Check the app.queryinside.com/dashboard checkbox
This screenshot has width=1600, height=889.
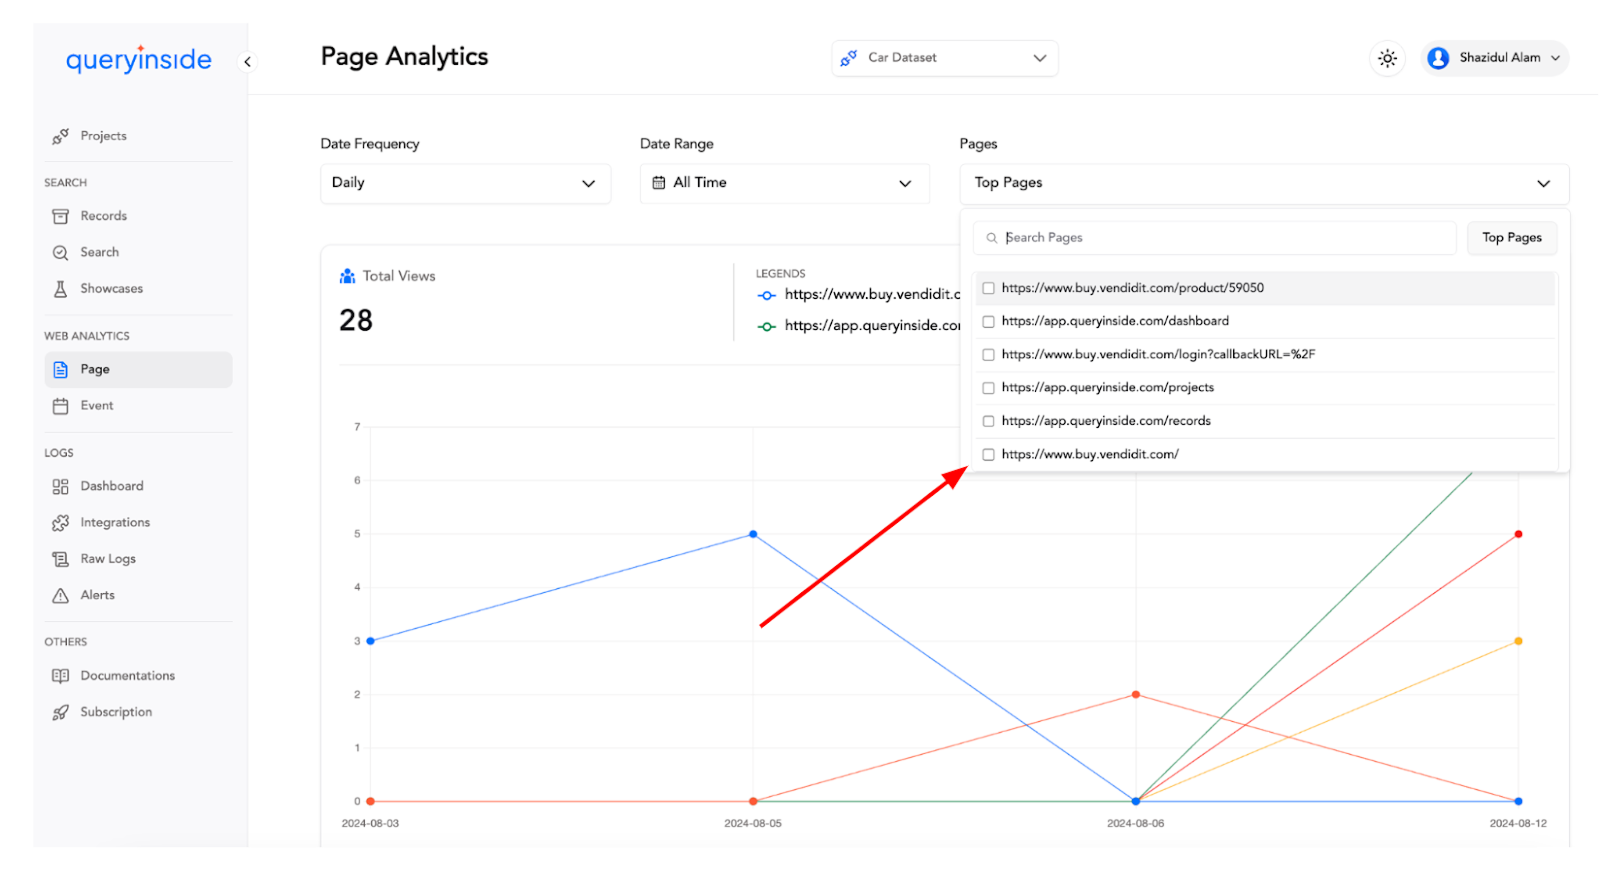(x=989, y=322)
